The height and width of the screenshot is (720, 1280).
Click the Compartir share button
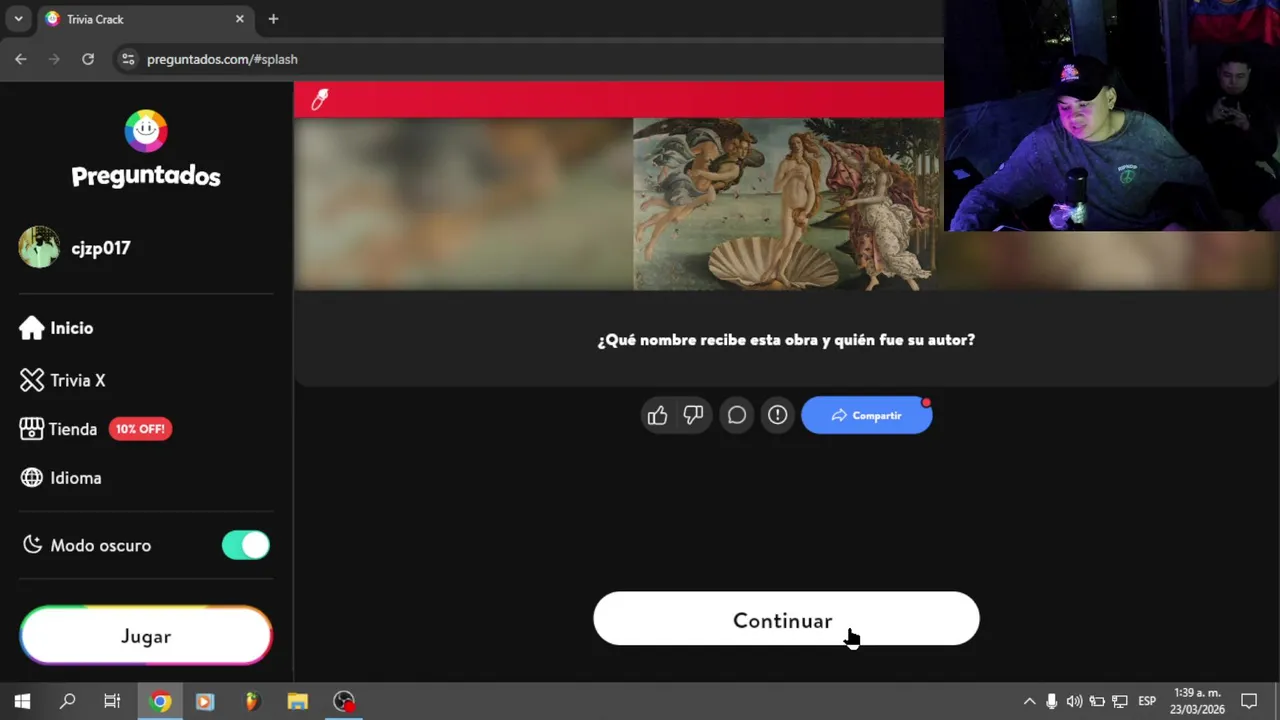click(867, 415)
